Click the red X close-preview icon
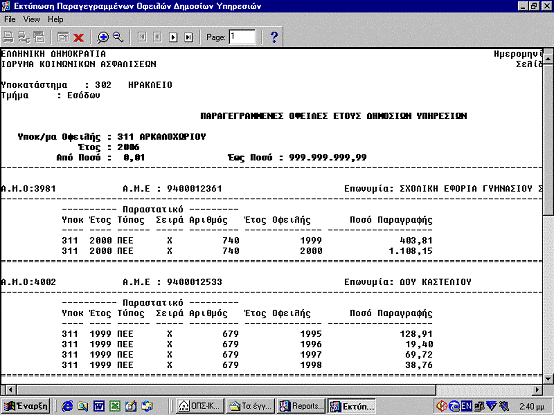The height and width of the screenshot is (415, 554). (x=78, y=37)
